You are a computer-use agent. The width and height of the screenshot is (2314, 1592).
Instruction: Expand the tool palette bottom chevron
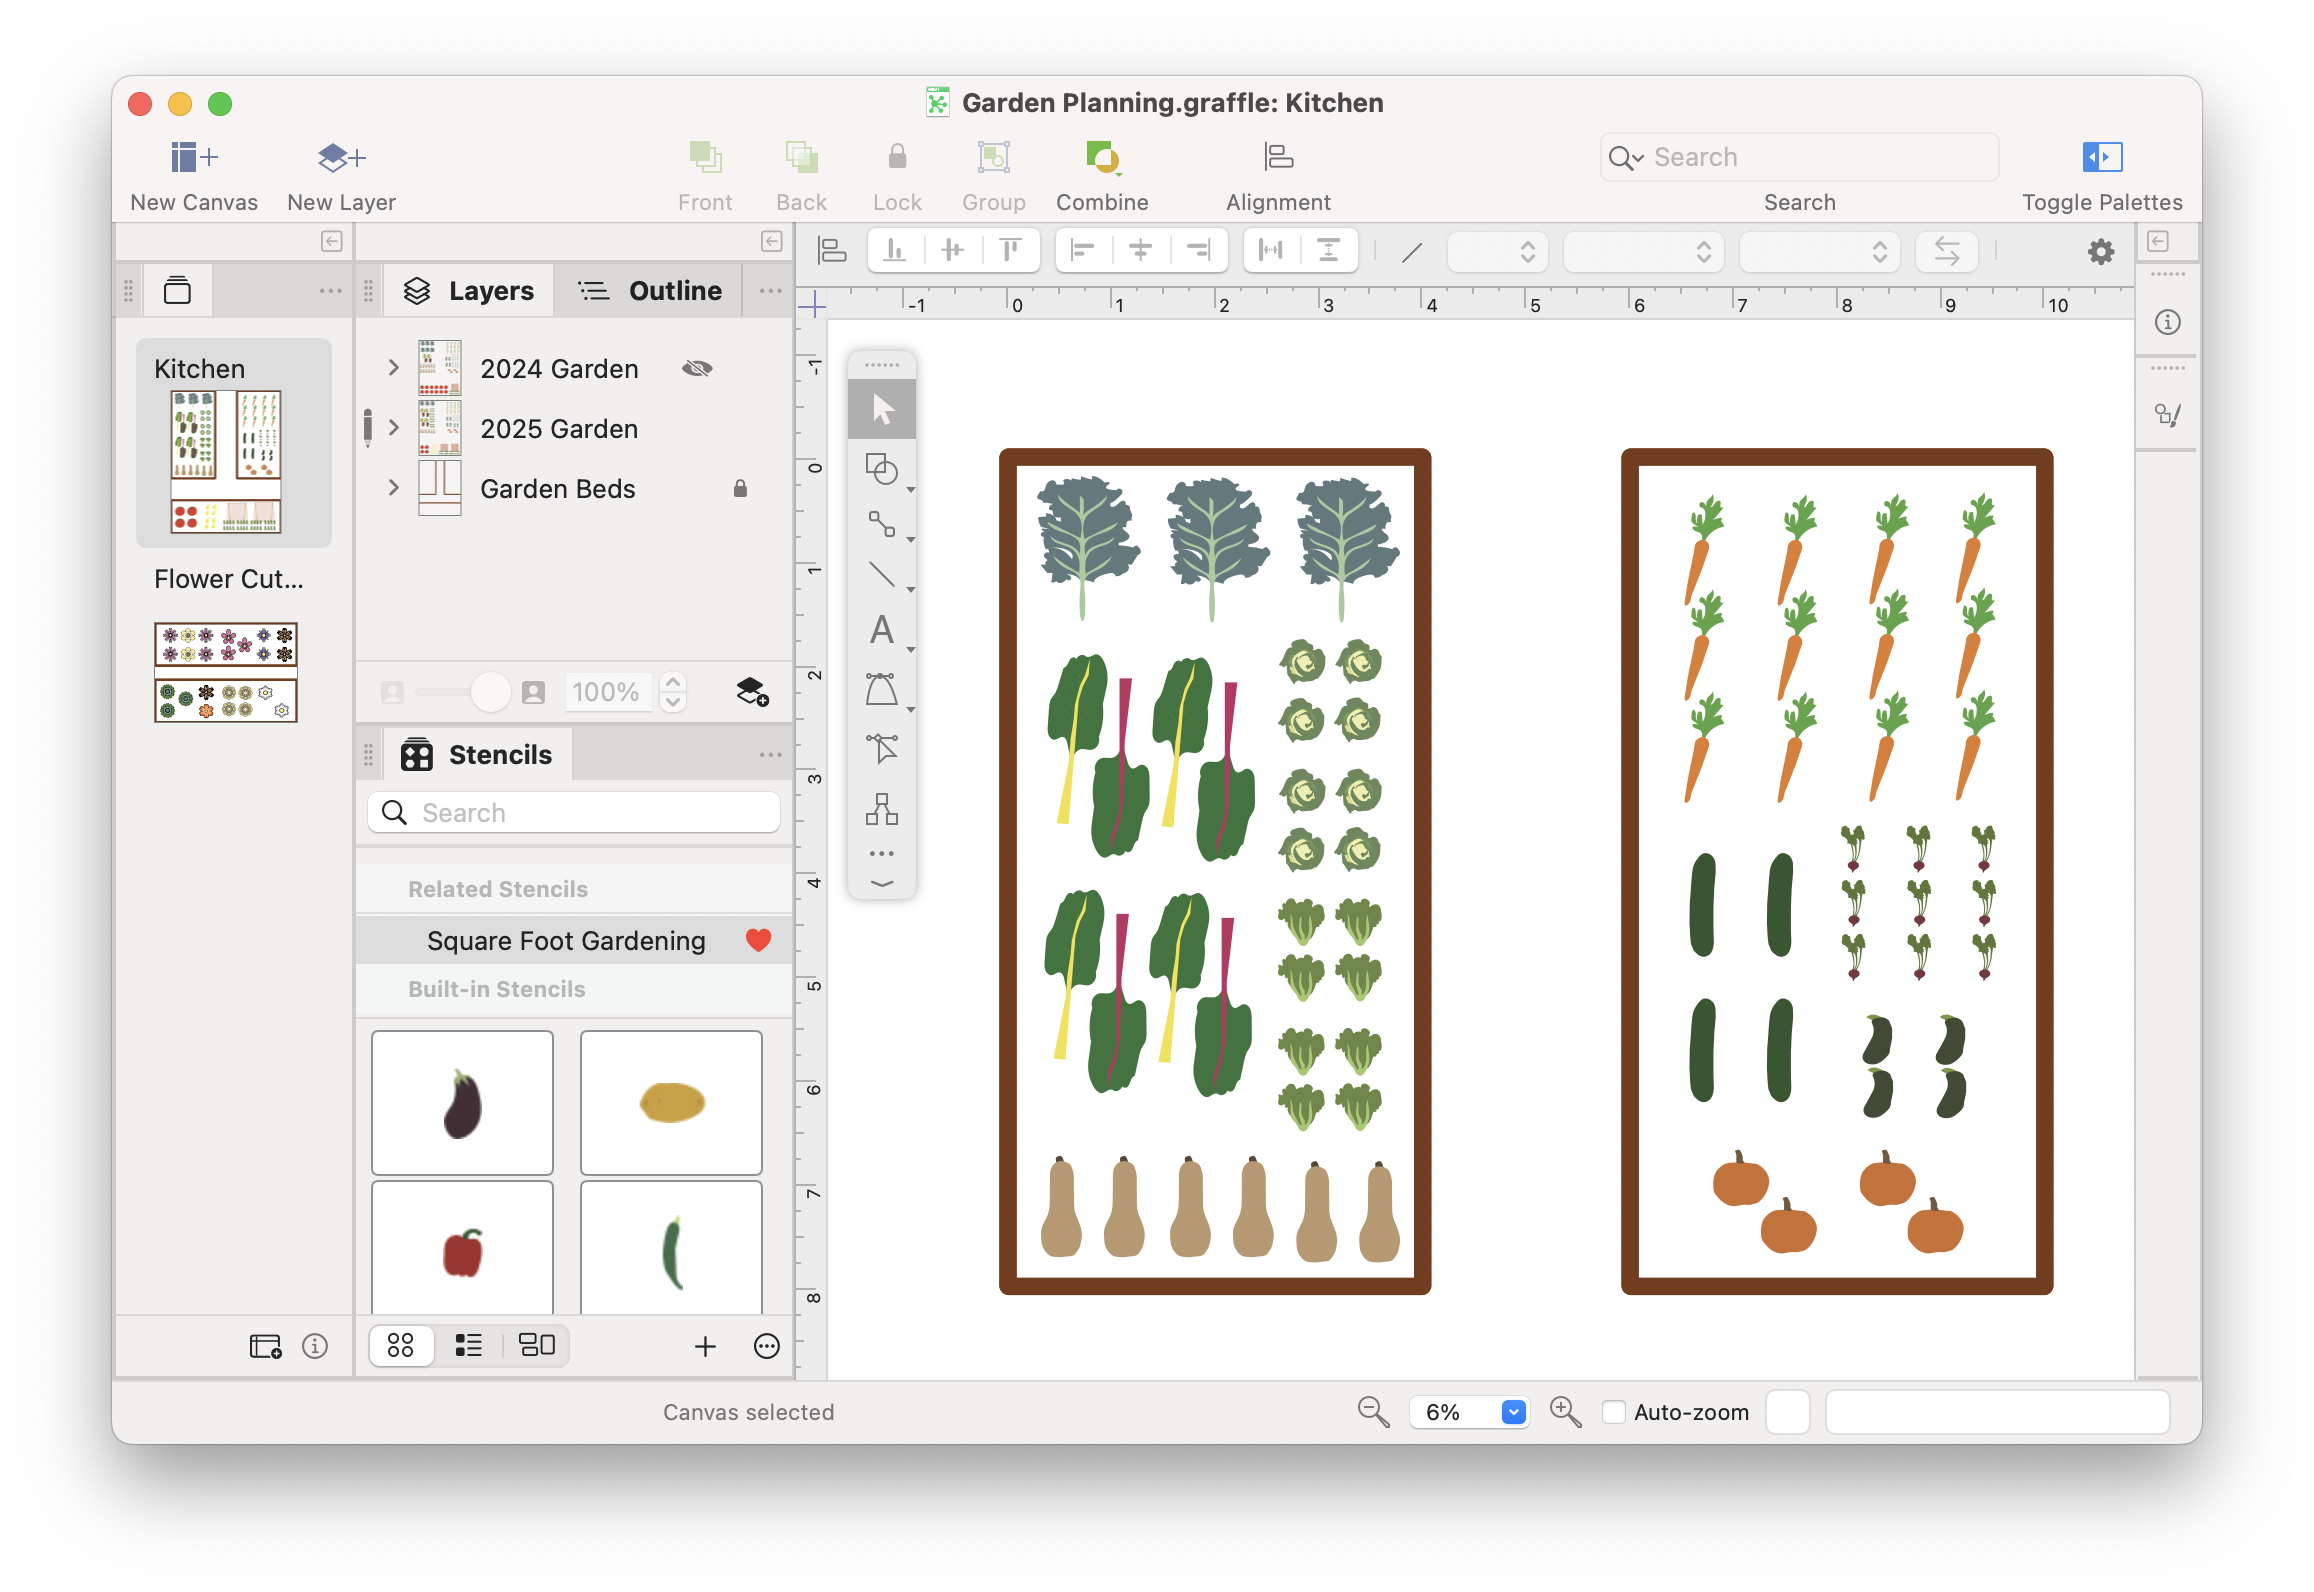[x=882, y=884]
